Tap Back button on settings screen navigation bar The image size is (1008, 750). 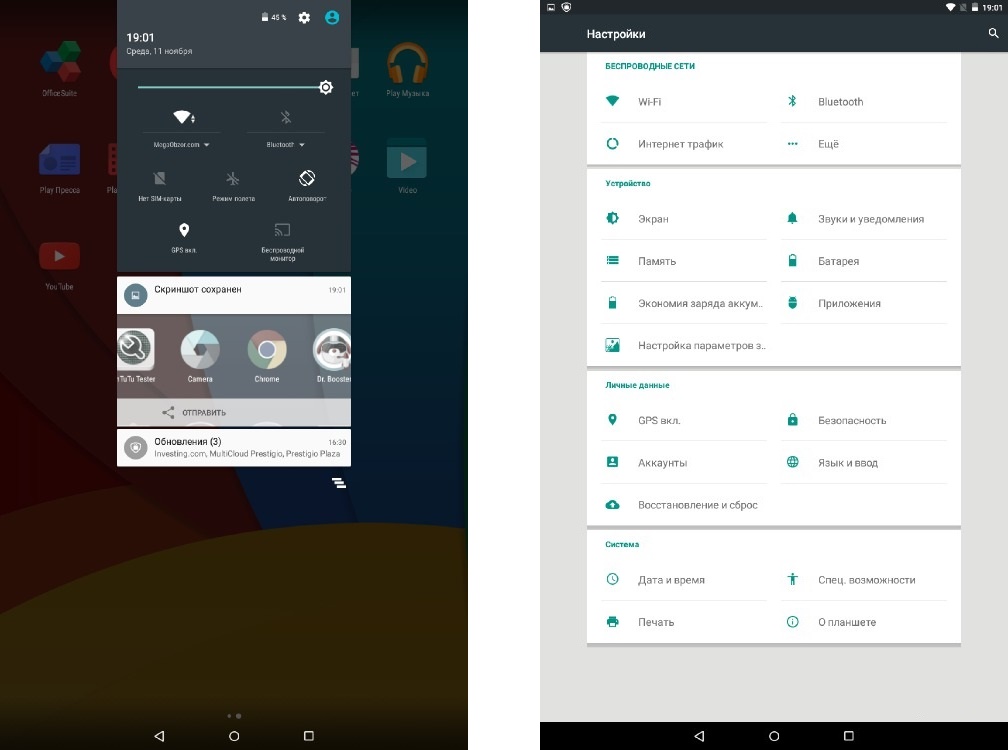tap(699, 736)
